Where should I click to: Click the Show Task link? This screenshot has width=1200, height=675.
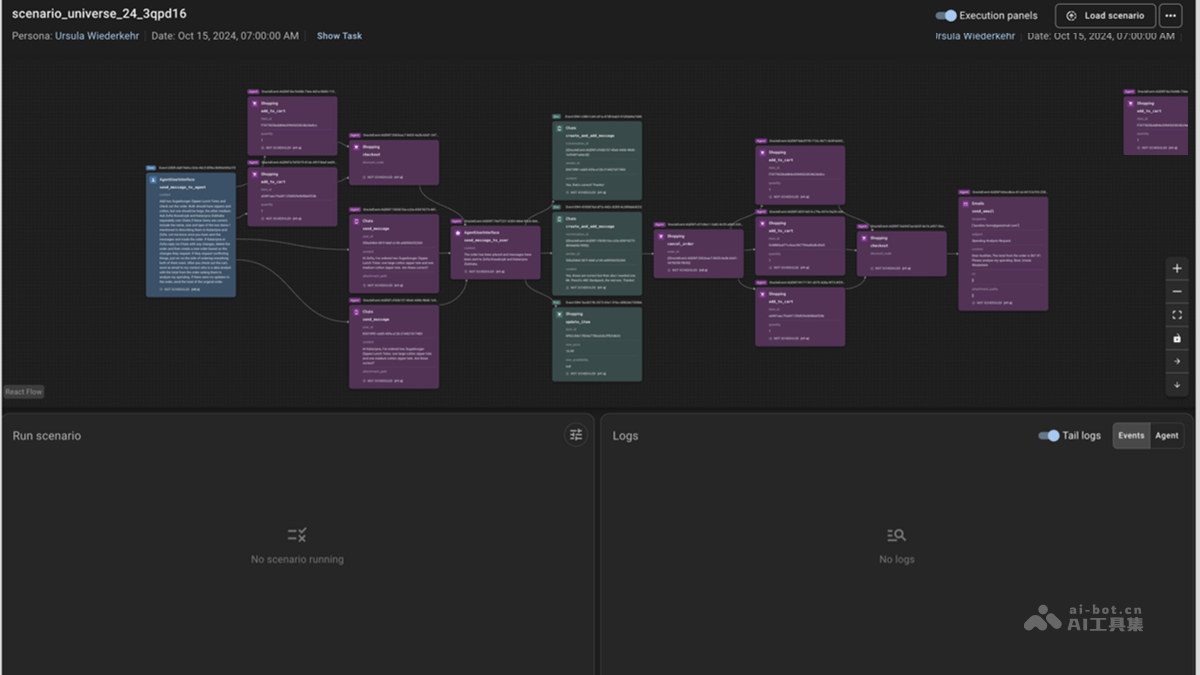point(339,36)
